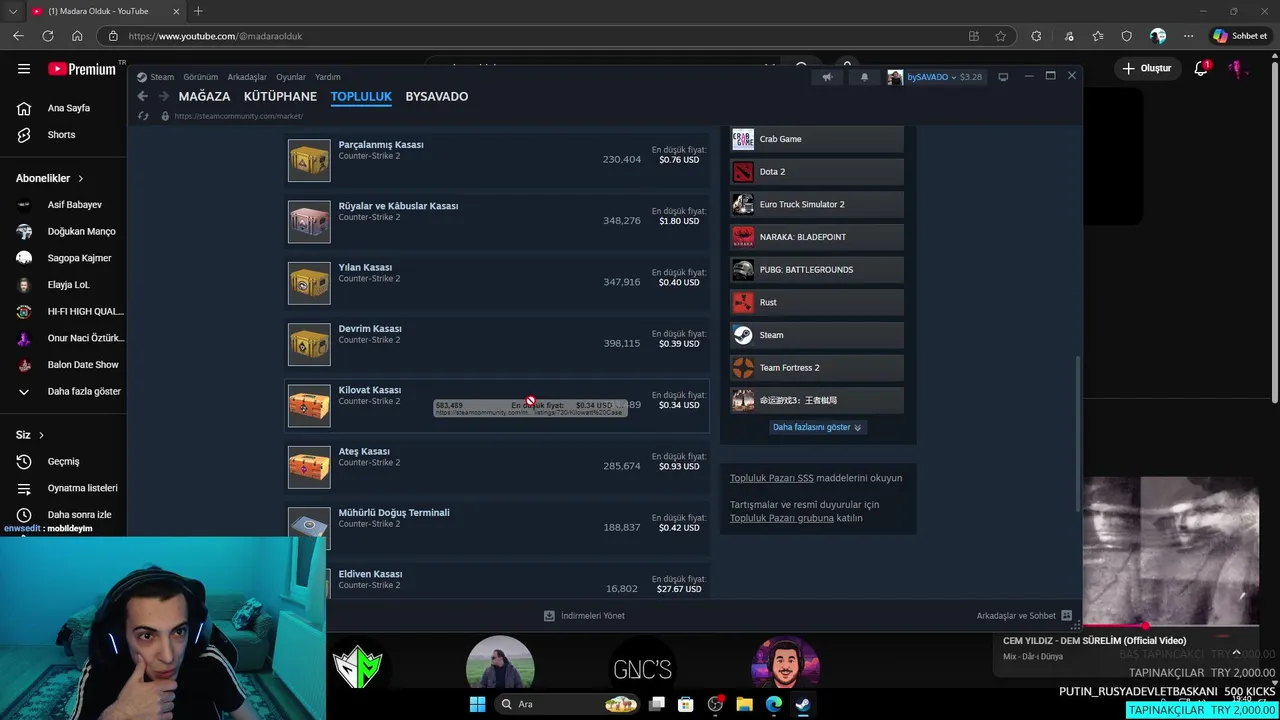1280x720 pixels.
Task: Filter market by Euro Truck Simulator 2
Action: (817, 204)
